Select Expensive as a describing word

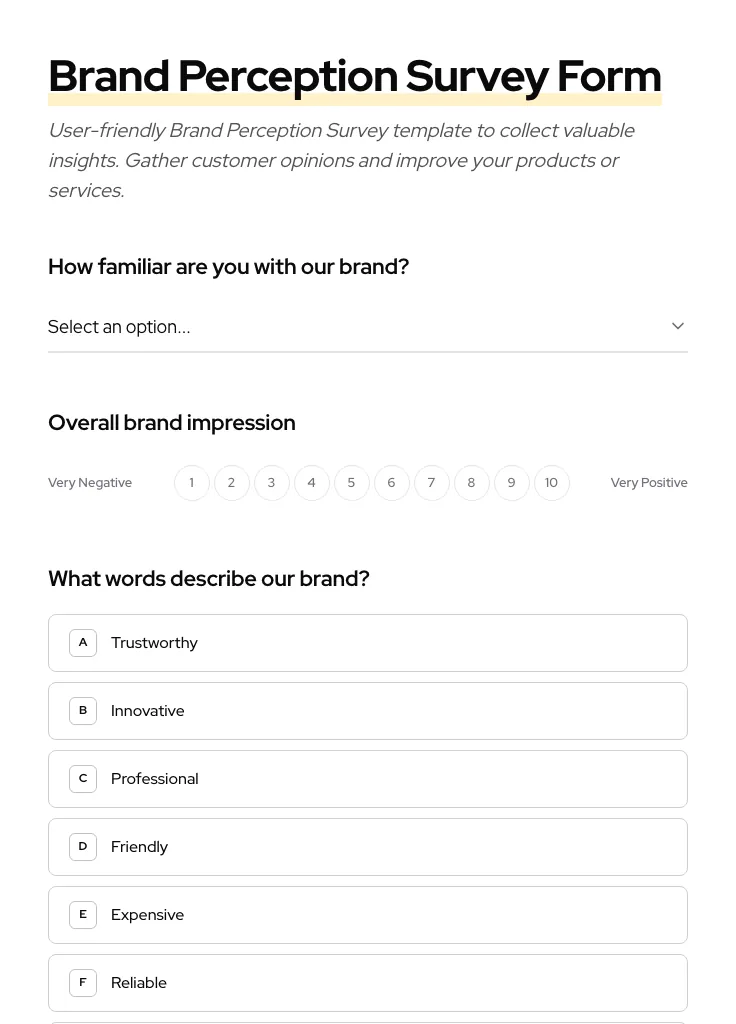(x=368, y=914)
